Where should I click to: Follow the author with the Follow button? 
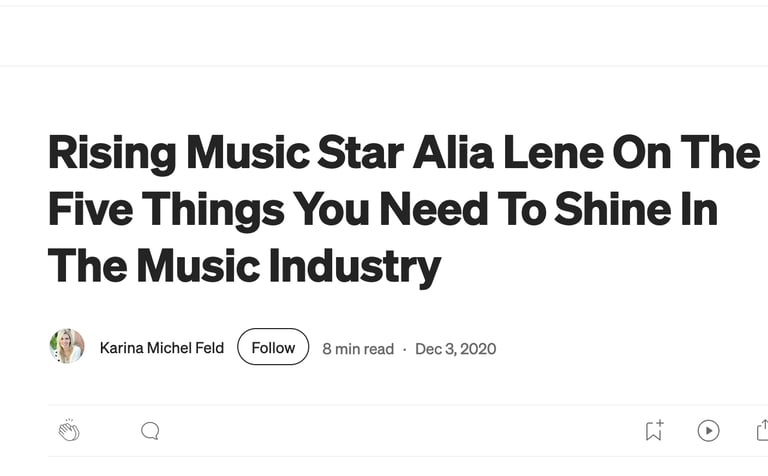pos(273,348)
